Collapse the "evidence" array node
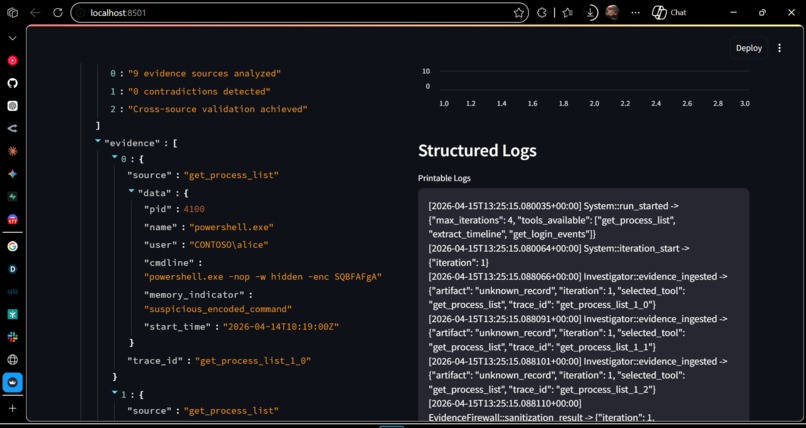The image size is (806, 428). coord(98,141)
